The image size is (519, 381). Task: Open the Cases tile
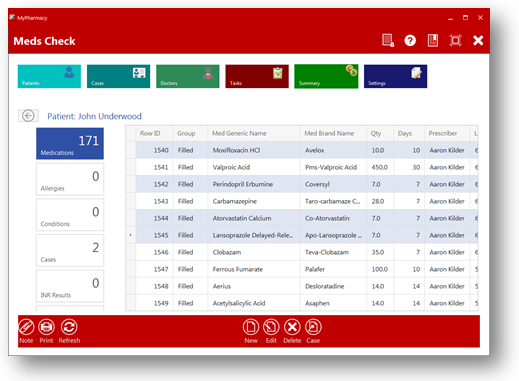[118, 76]
